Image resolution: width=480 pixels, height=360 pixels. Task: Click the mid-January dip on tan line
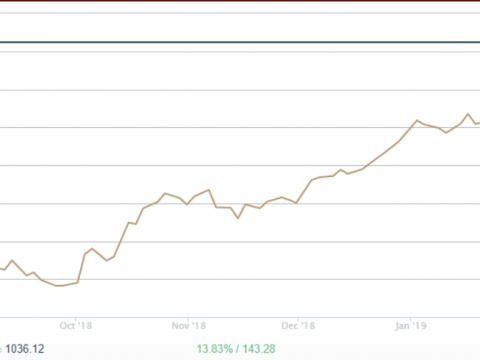coord(446,133)
